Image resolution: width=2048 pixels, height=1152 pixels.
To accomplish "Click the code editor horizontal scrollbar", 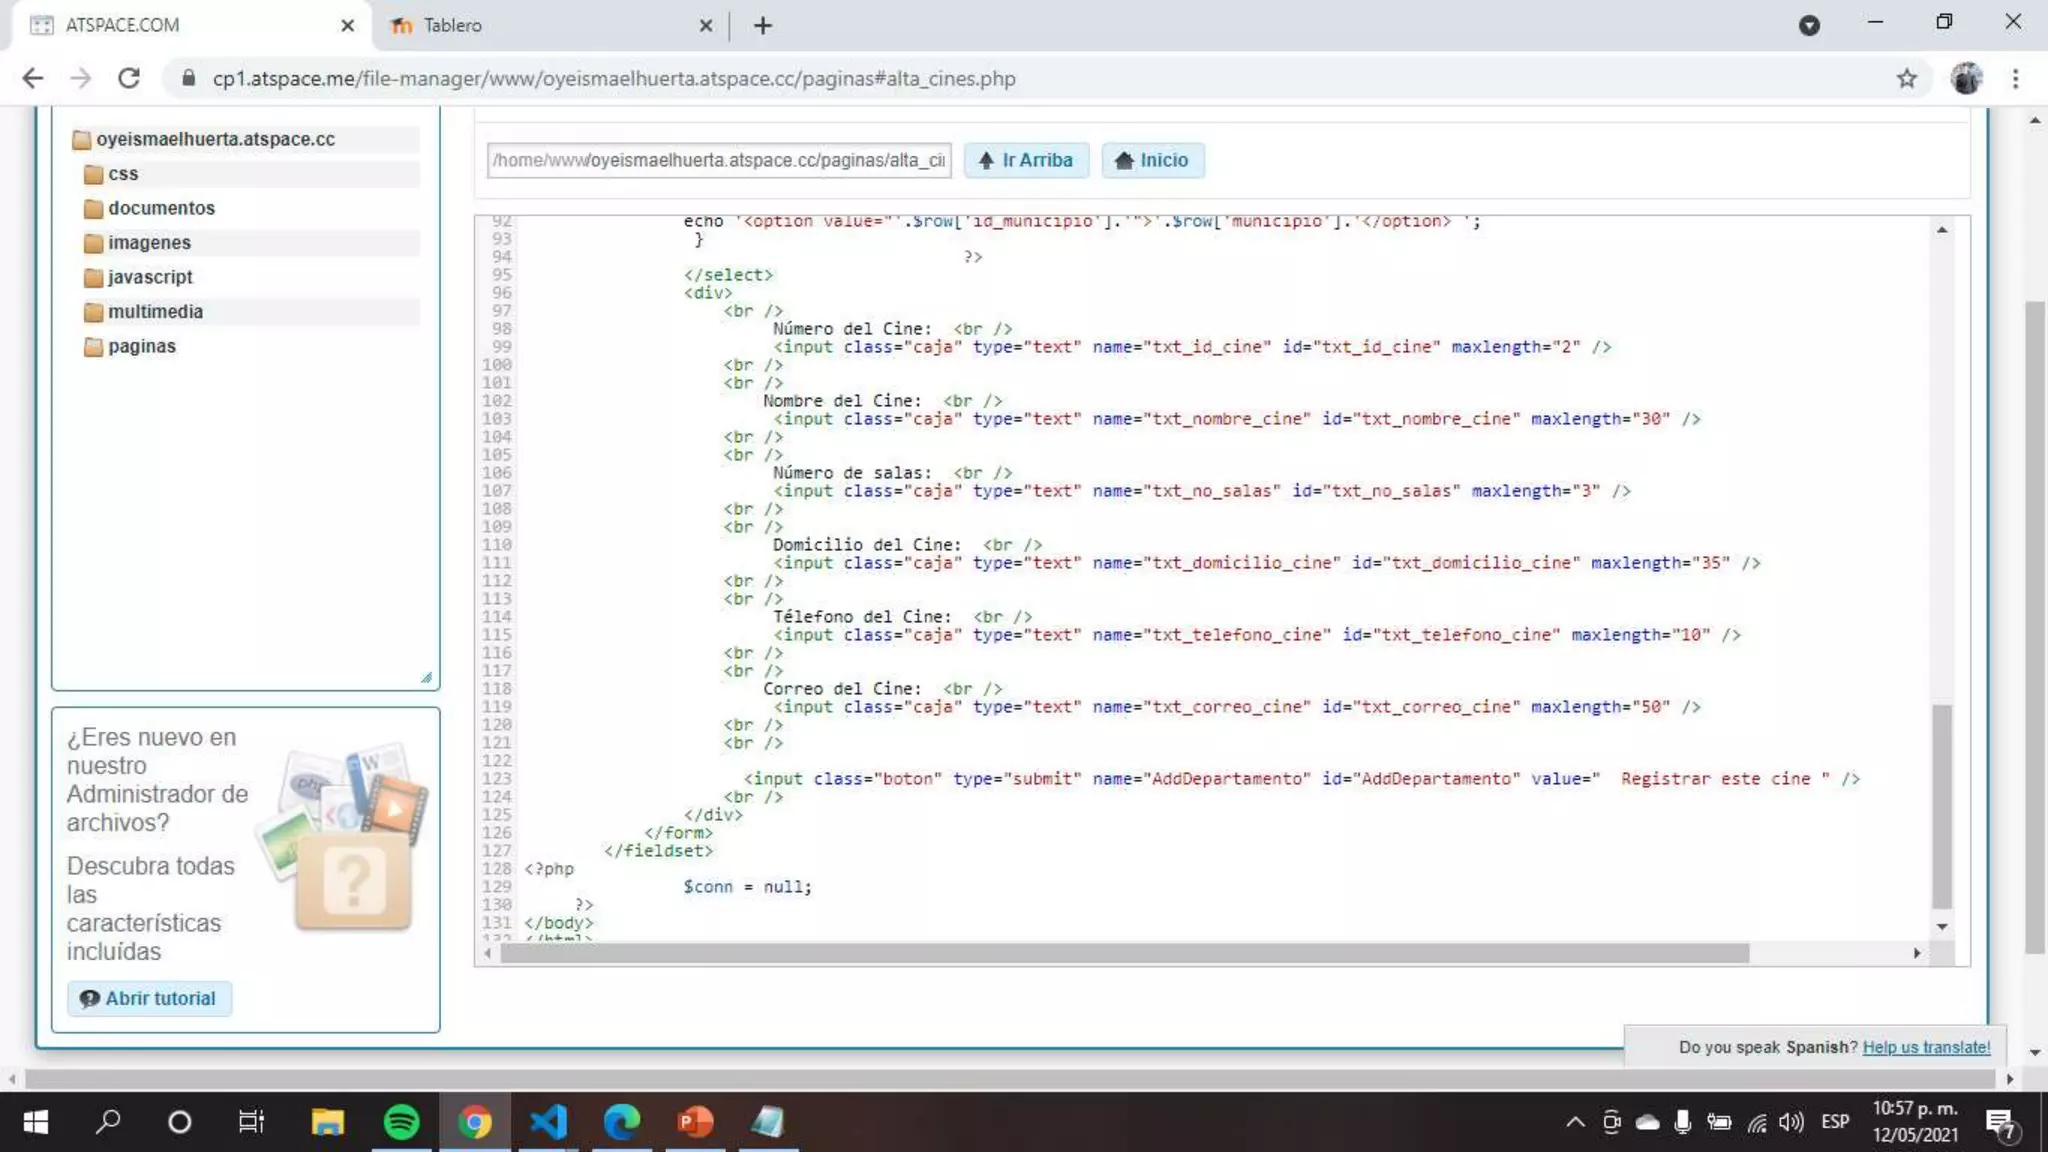I will pos(1124,953).
